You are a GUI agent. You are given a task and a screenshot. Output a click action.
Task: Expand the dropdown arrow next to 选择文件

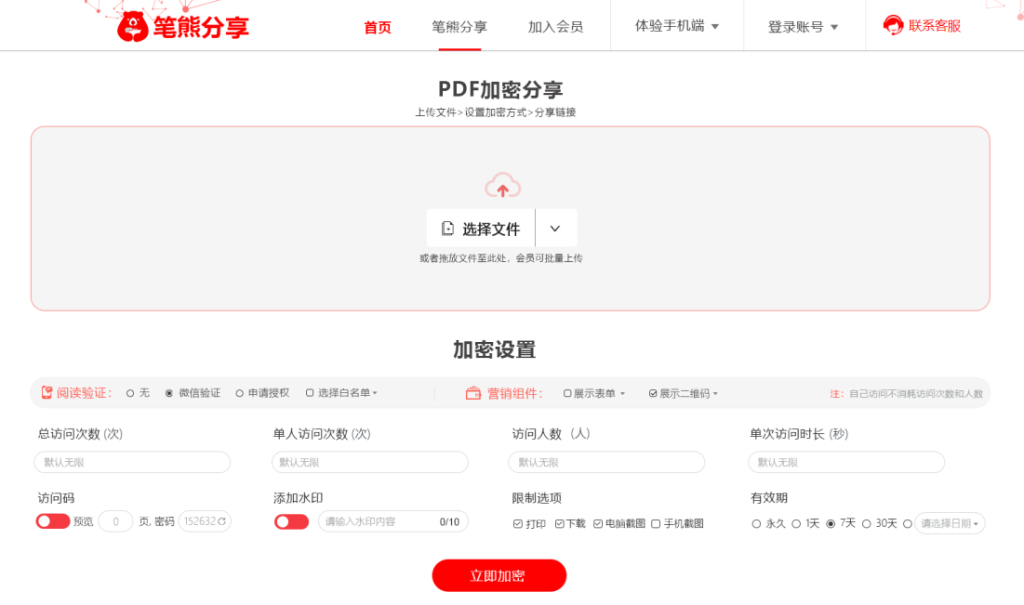click(x=555, y=229)
